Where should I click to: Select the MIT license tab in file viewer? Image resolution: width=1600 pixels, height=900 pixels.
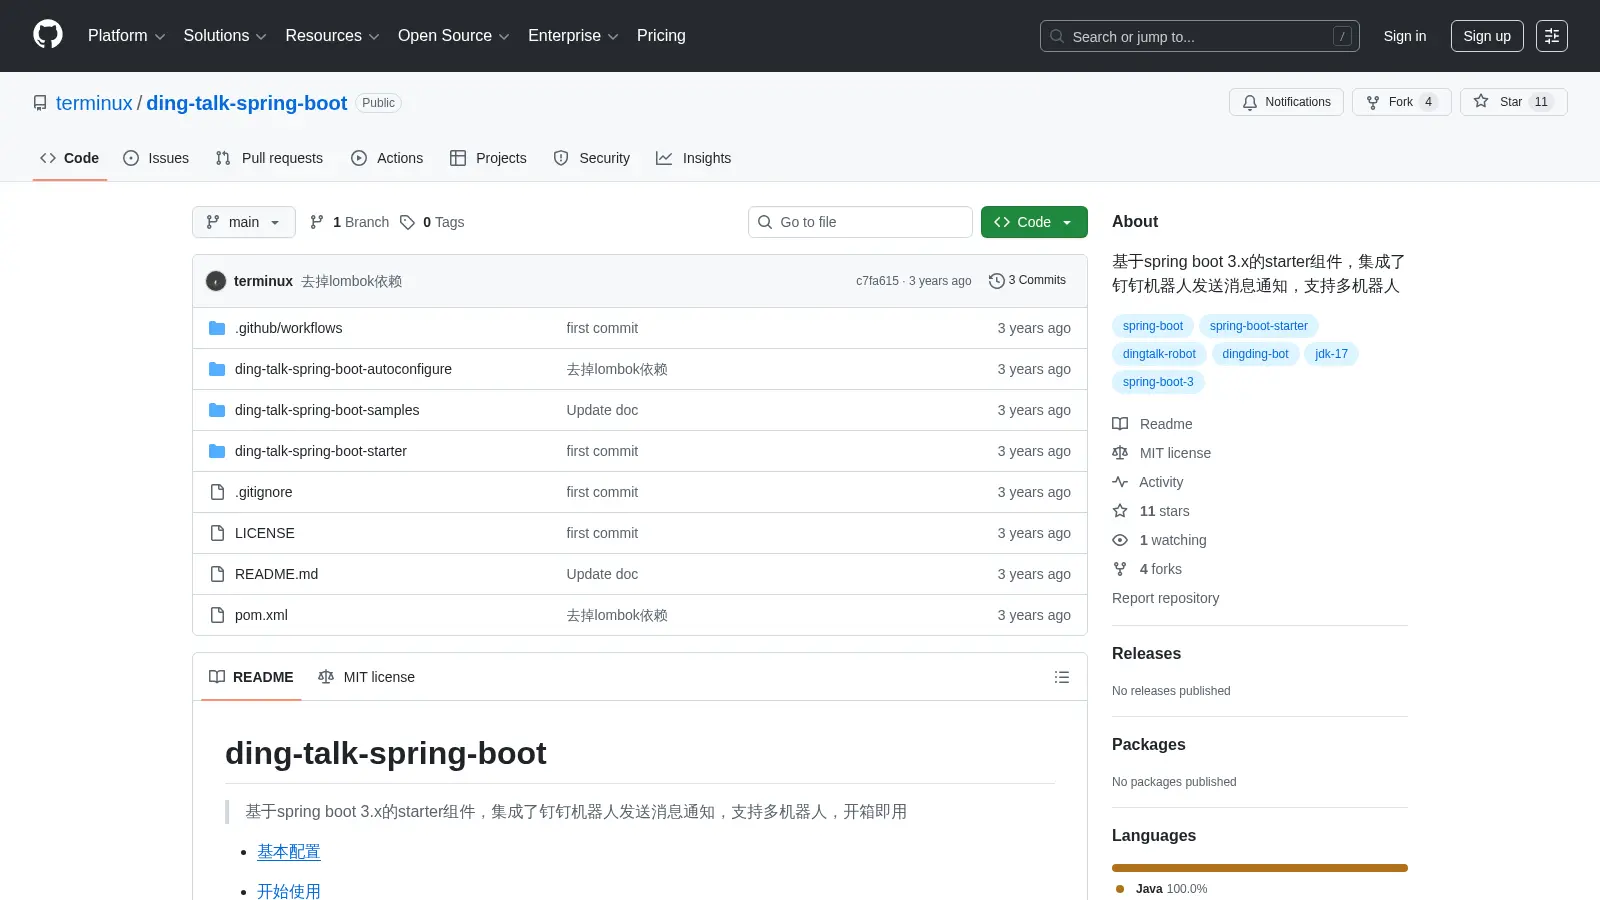tap(366, 677)
